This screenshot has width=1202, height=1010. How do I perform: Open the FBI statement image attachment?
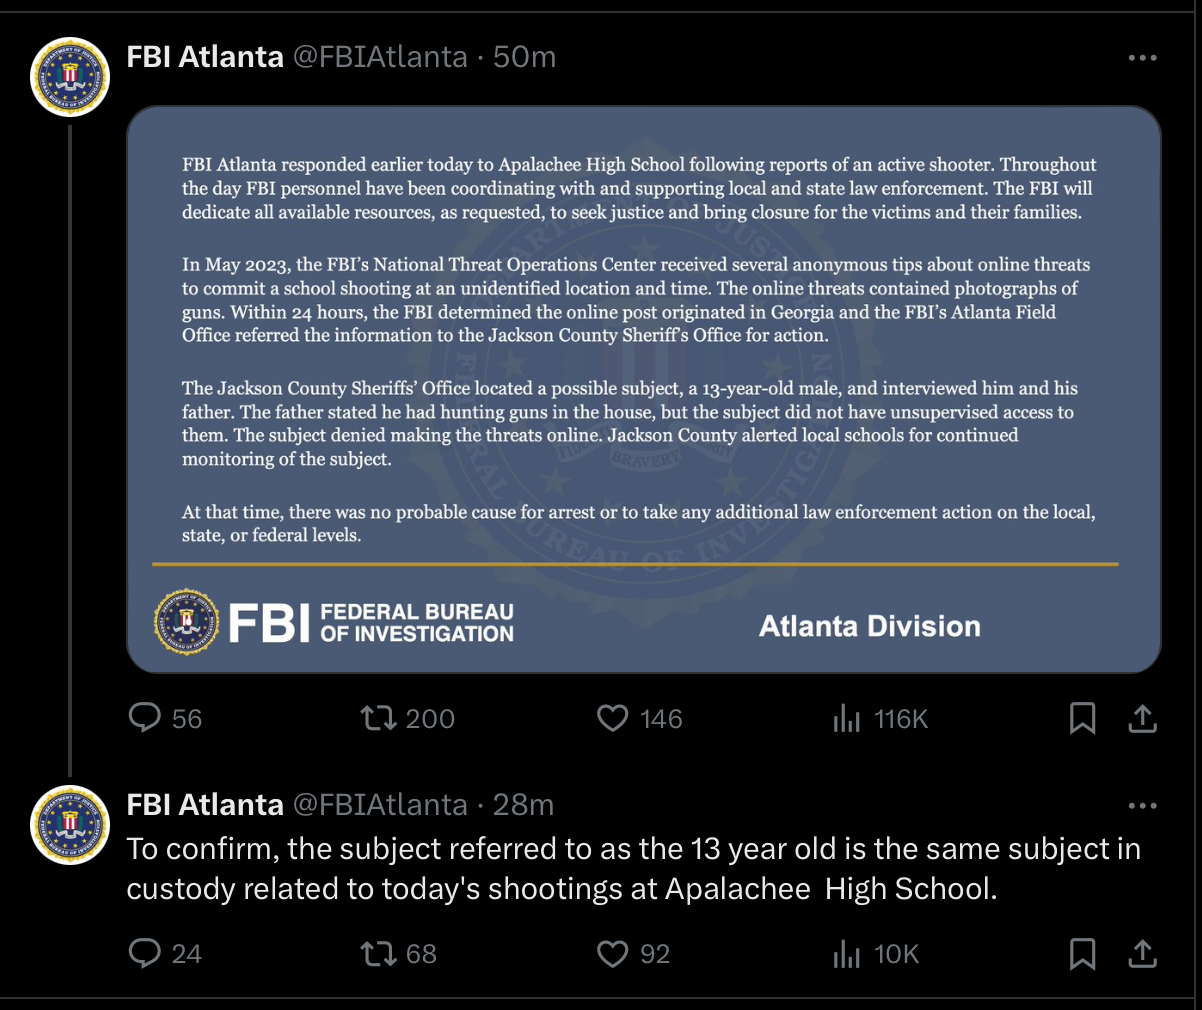point(643,389)
